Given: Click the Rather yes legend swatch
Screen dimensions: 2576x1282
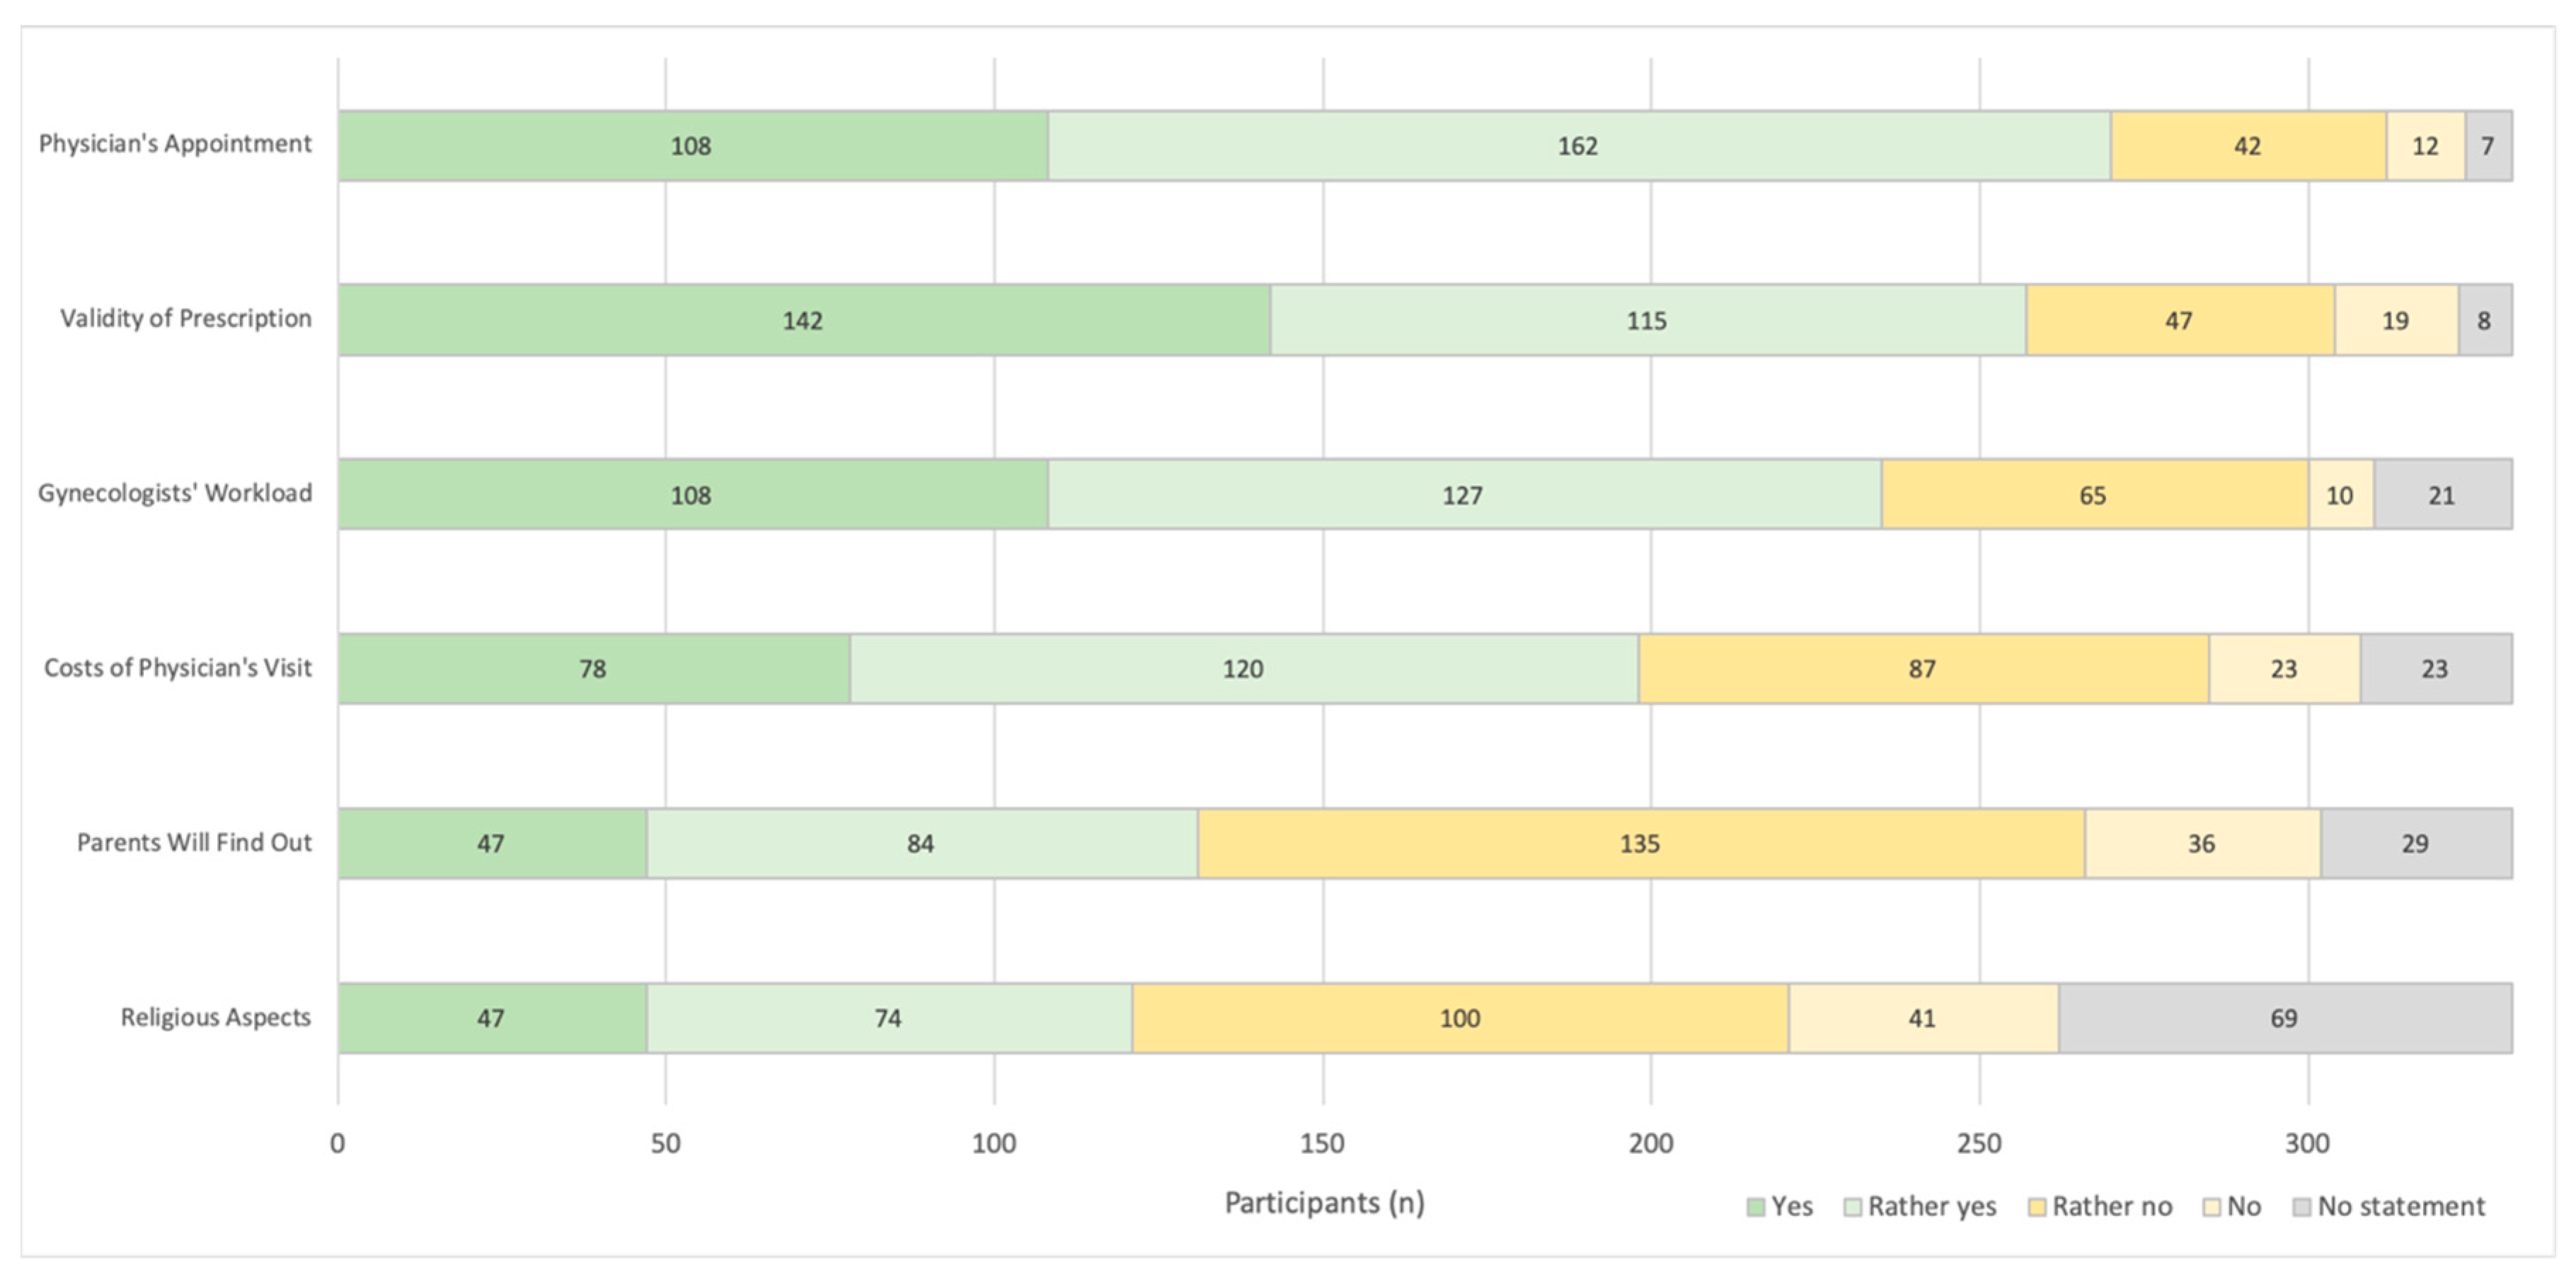Looking at the screenshot, I should (x=1852, y=1207).
